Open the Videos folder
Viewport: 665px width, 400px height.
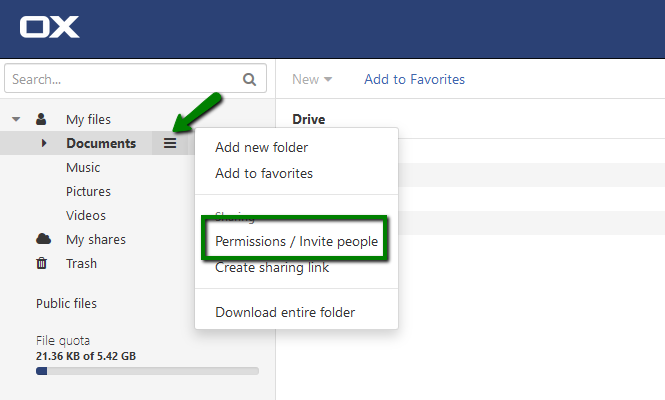click(x=86, y=215)
